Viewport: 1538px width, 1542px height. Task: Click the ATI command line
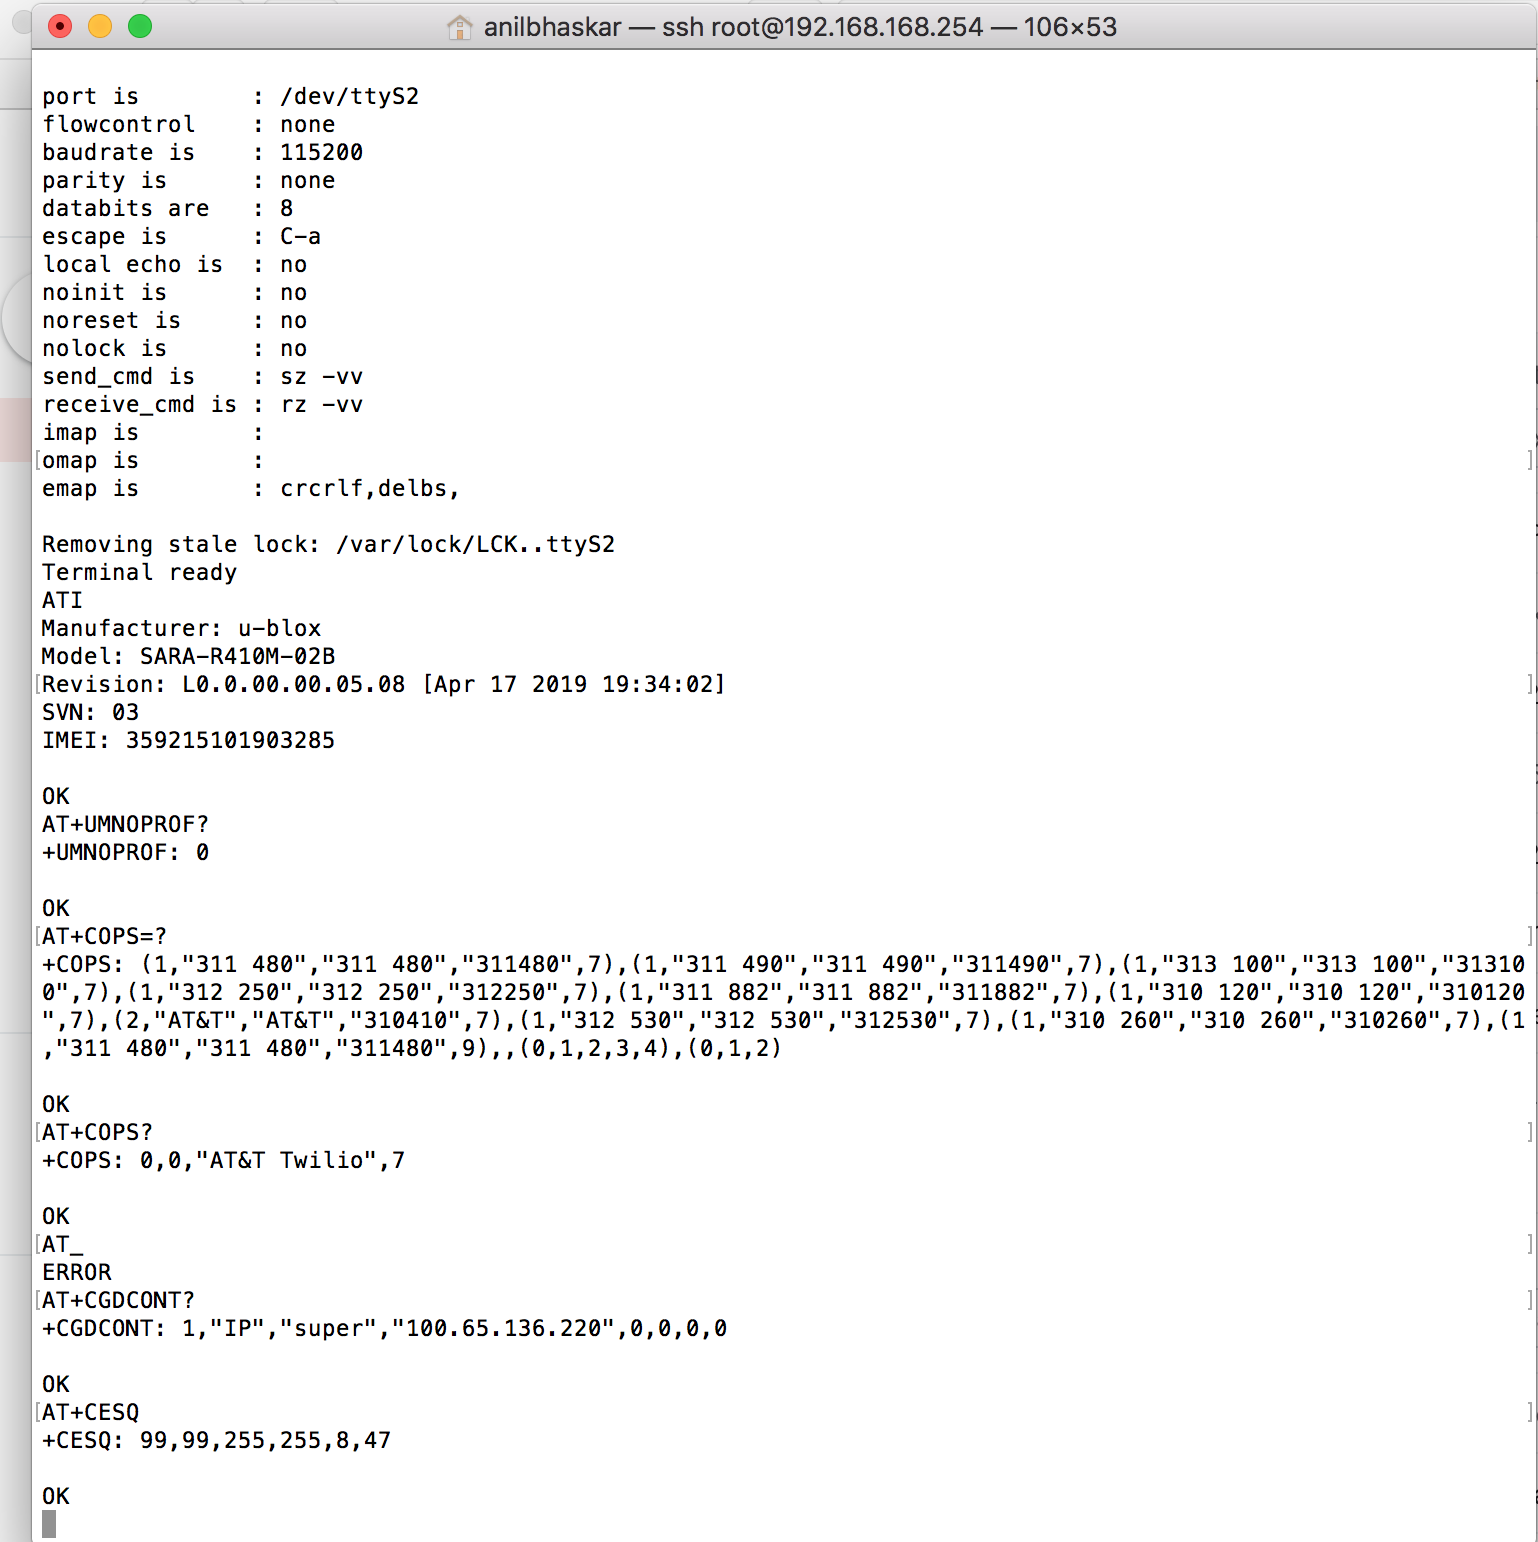[62, 600]
